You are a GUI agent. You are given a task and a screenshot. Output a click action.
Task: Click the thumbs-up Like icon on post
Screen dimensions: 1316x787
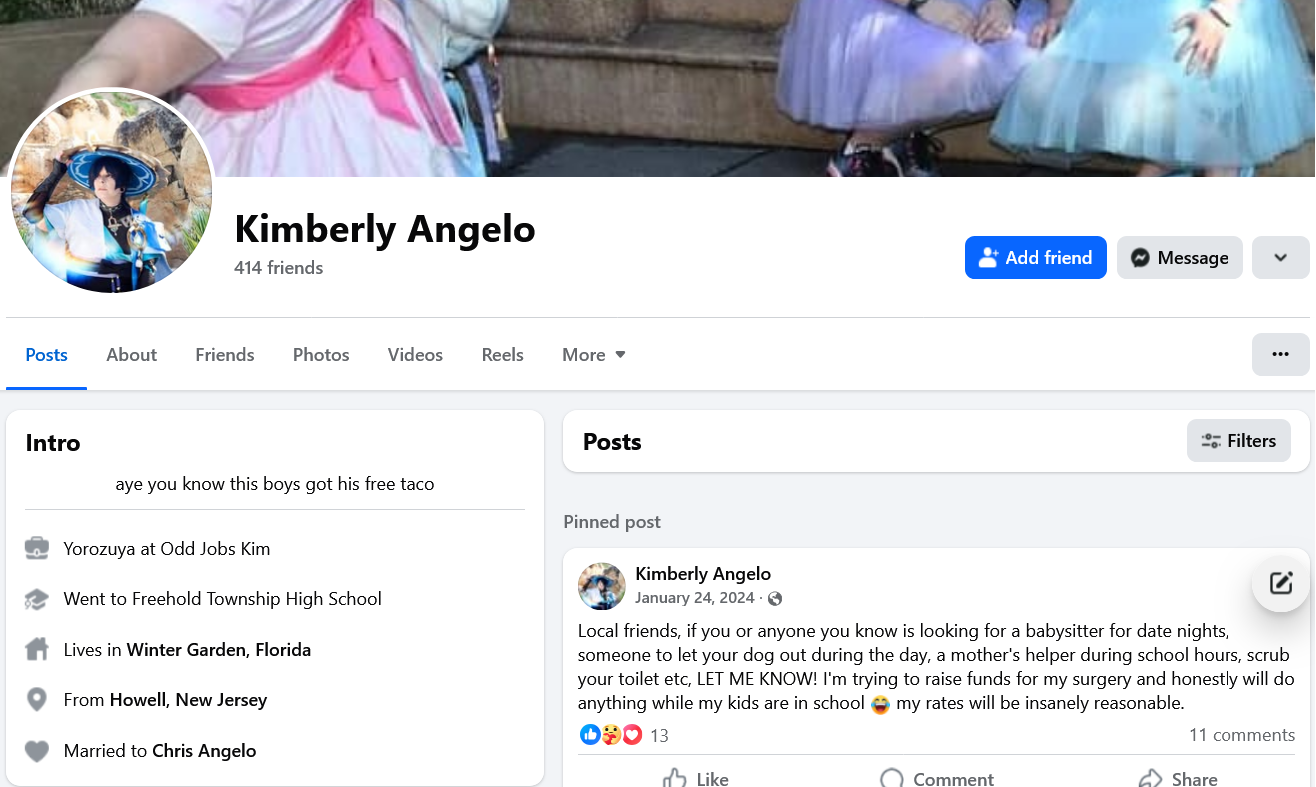click(x=675, y=779)
